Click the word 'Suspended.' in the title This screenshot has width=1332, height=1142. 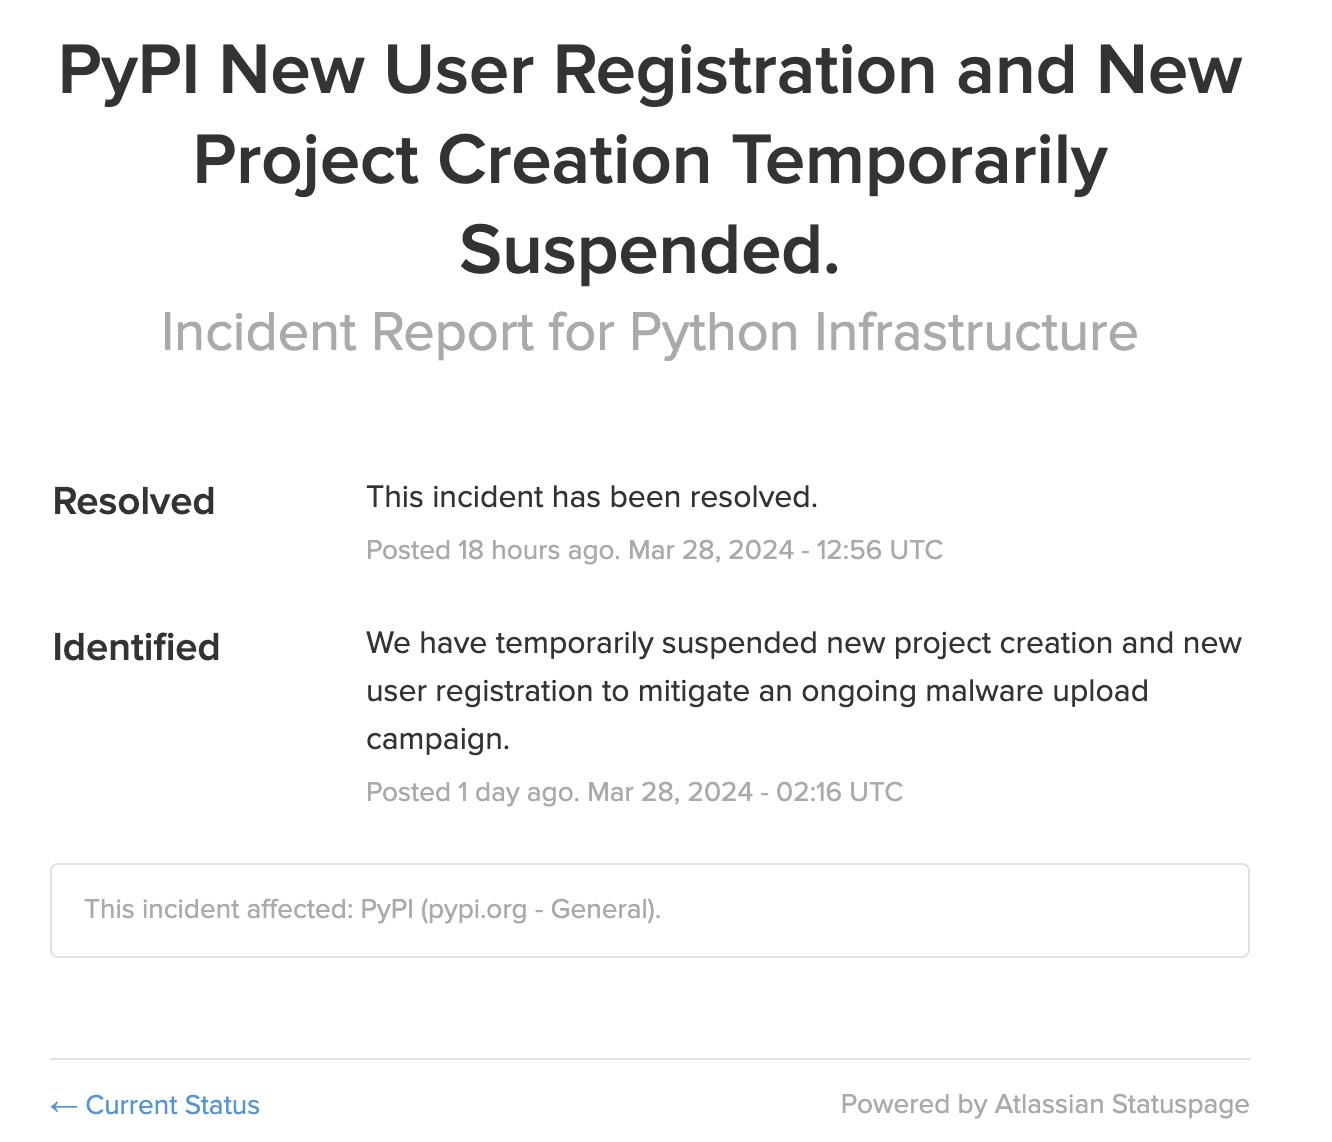pyautogui.click(x=650, y=250)
